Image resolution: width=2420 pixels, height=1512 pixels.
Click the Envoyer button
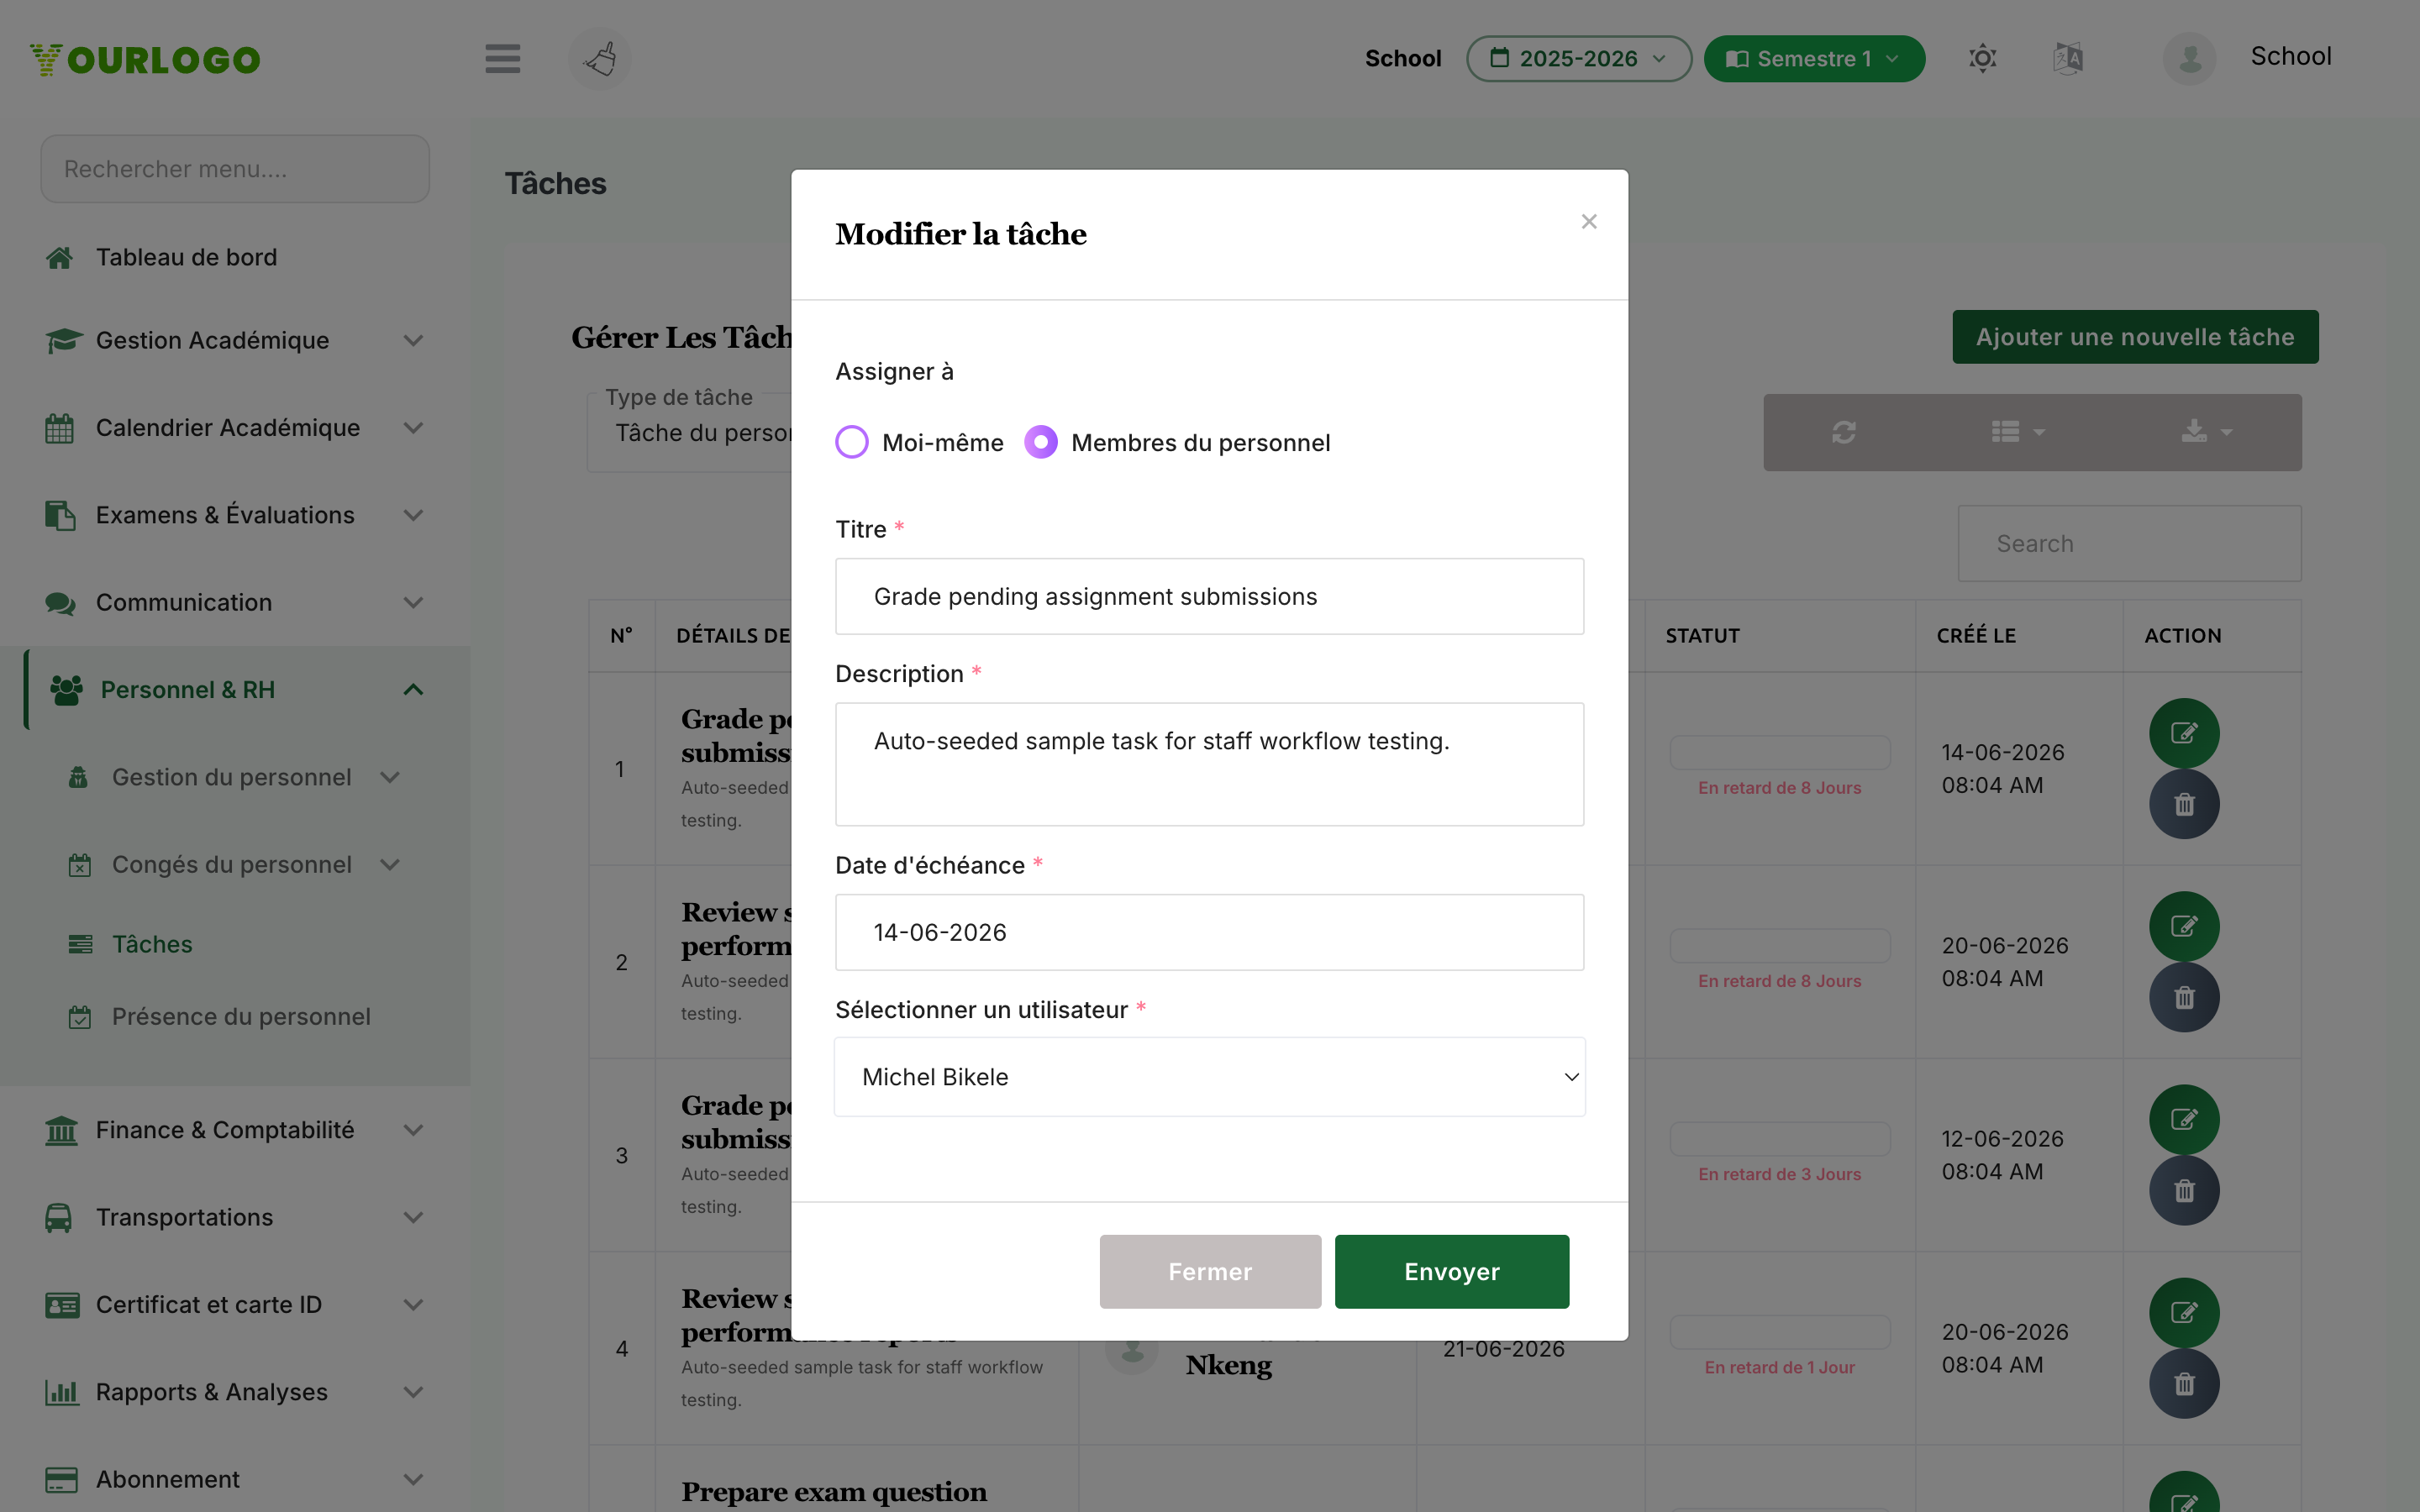(x=1452, y=1271)
